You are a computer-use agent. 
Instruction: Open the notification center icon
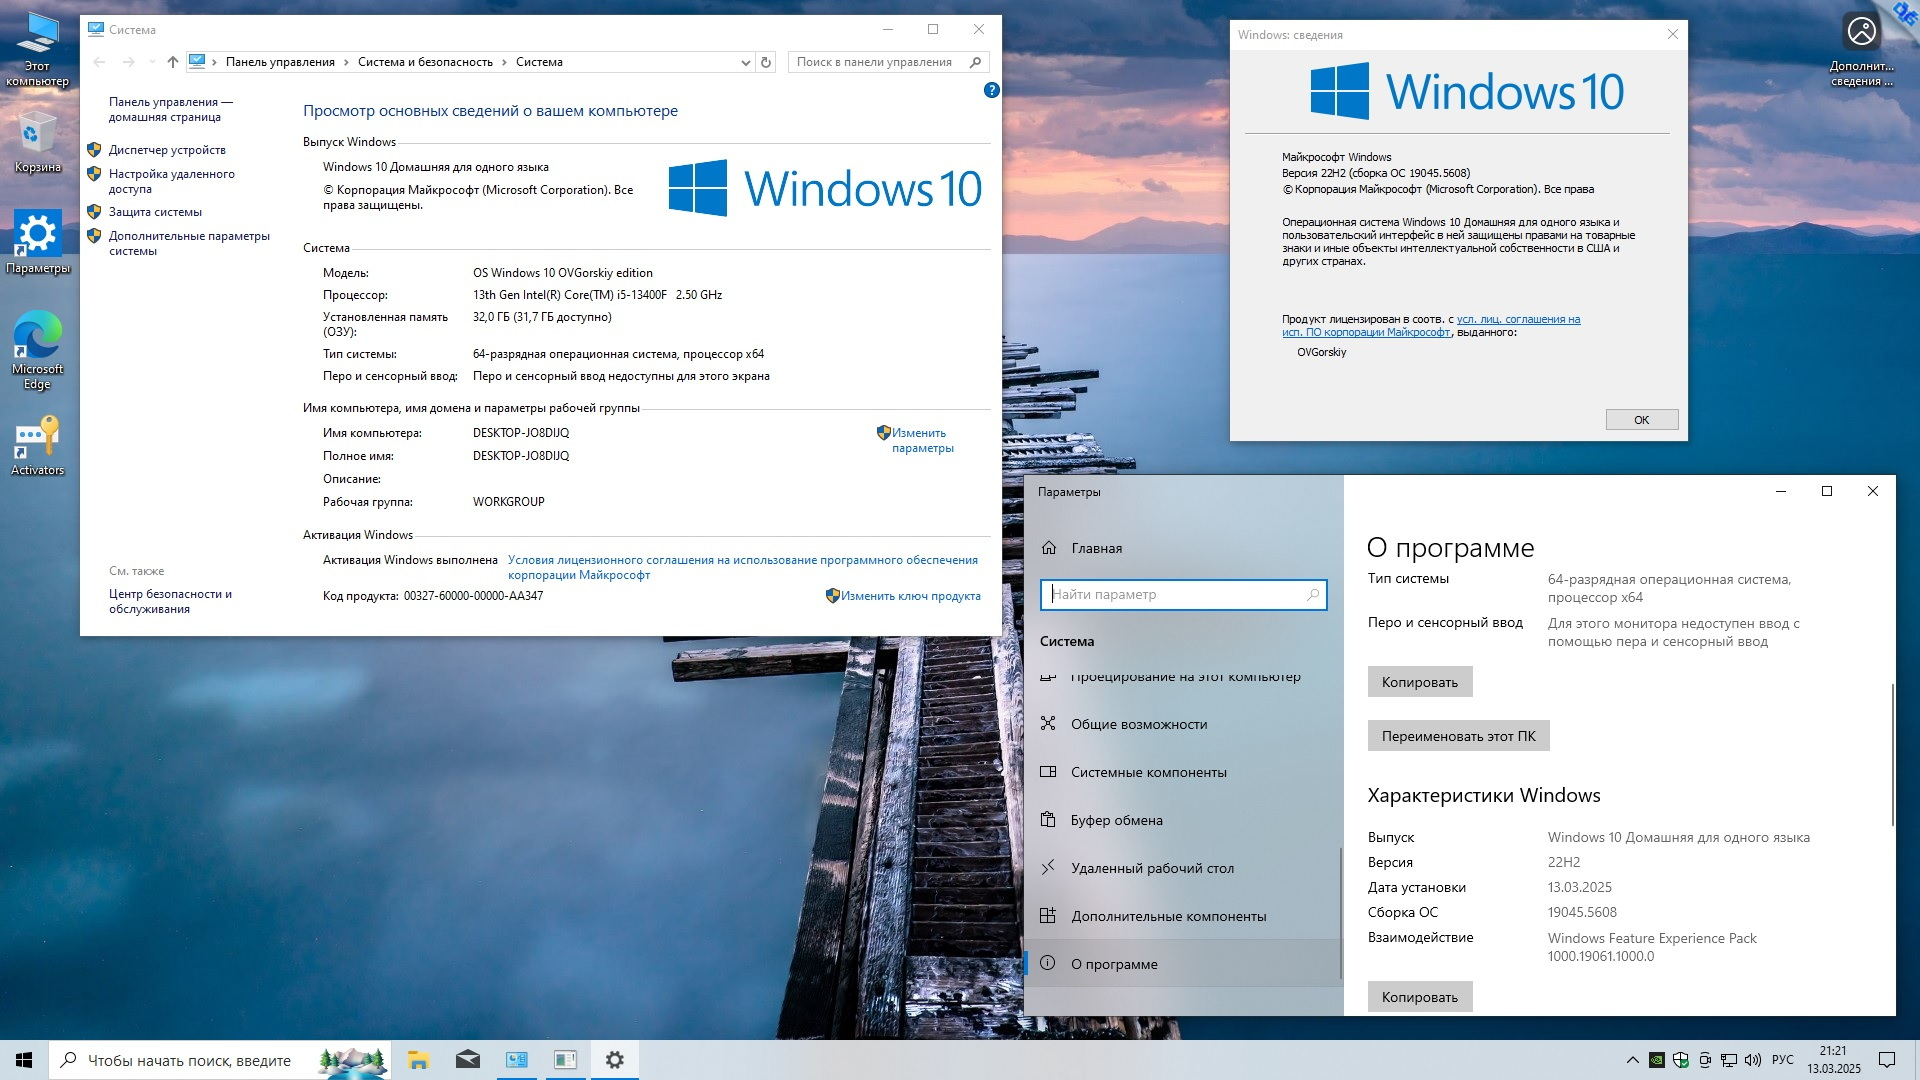pyautogui.click(x=1886, y=1060)
